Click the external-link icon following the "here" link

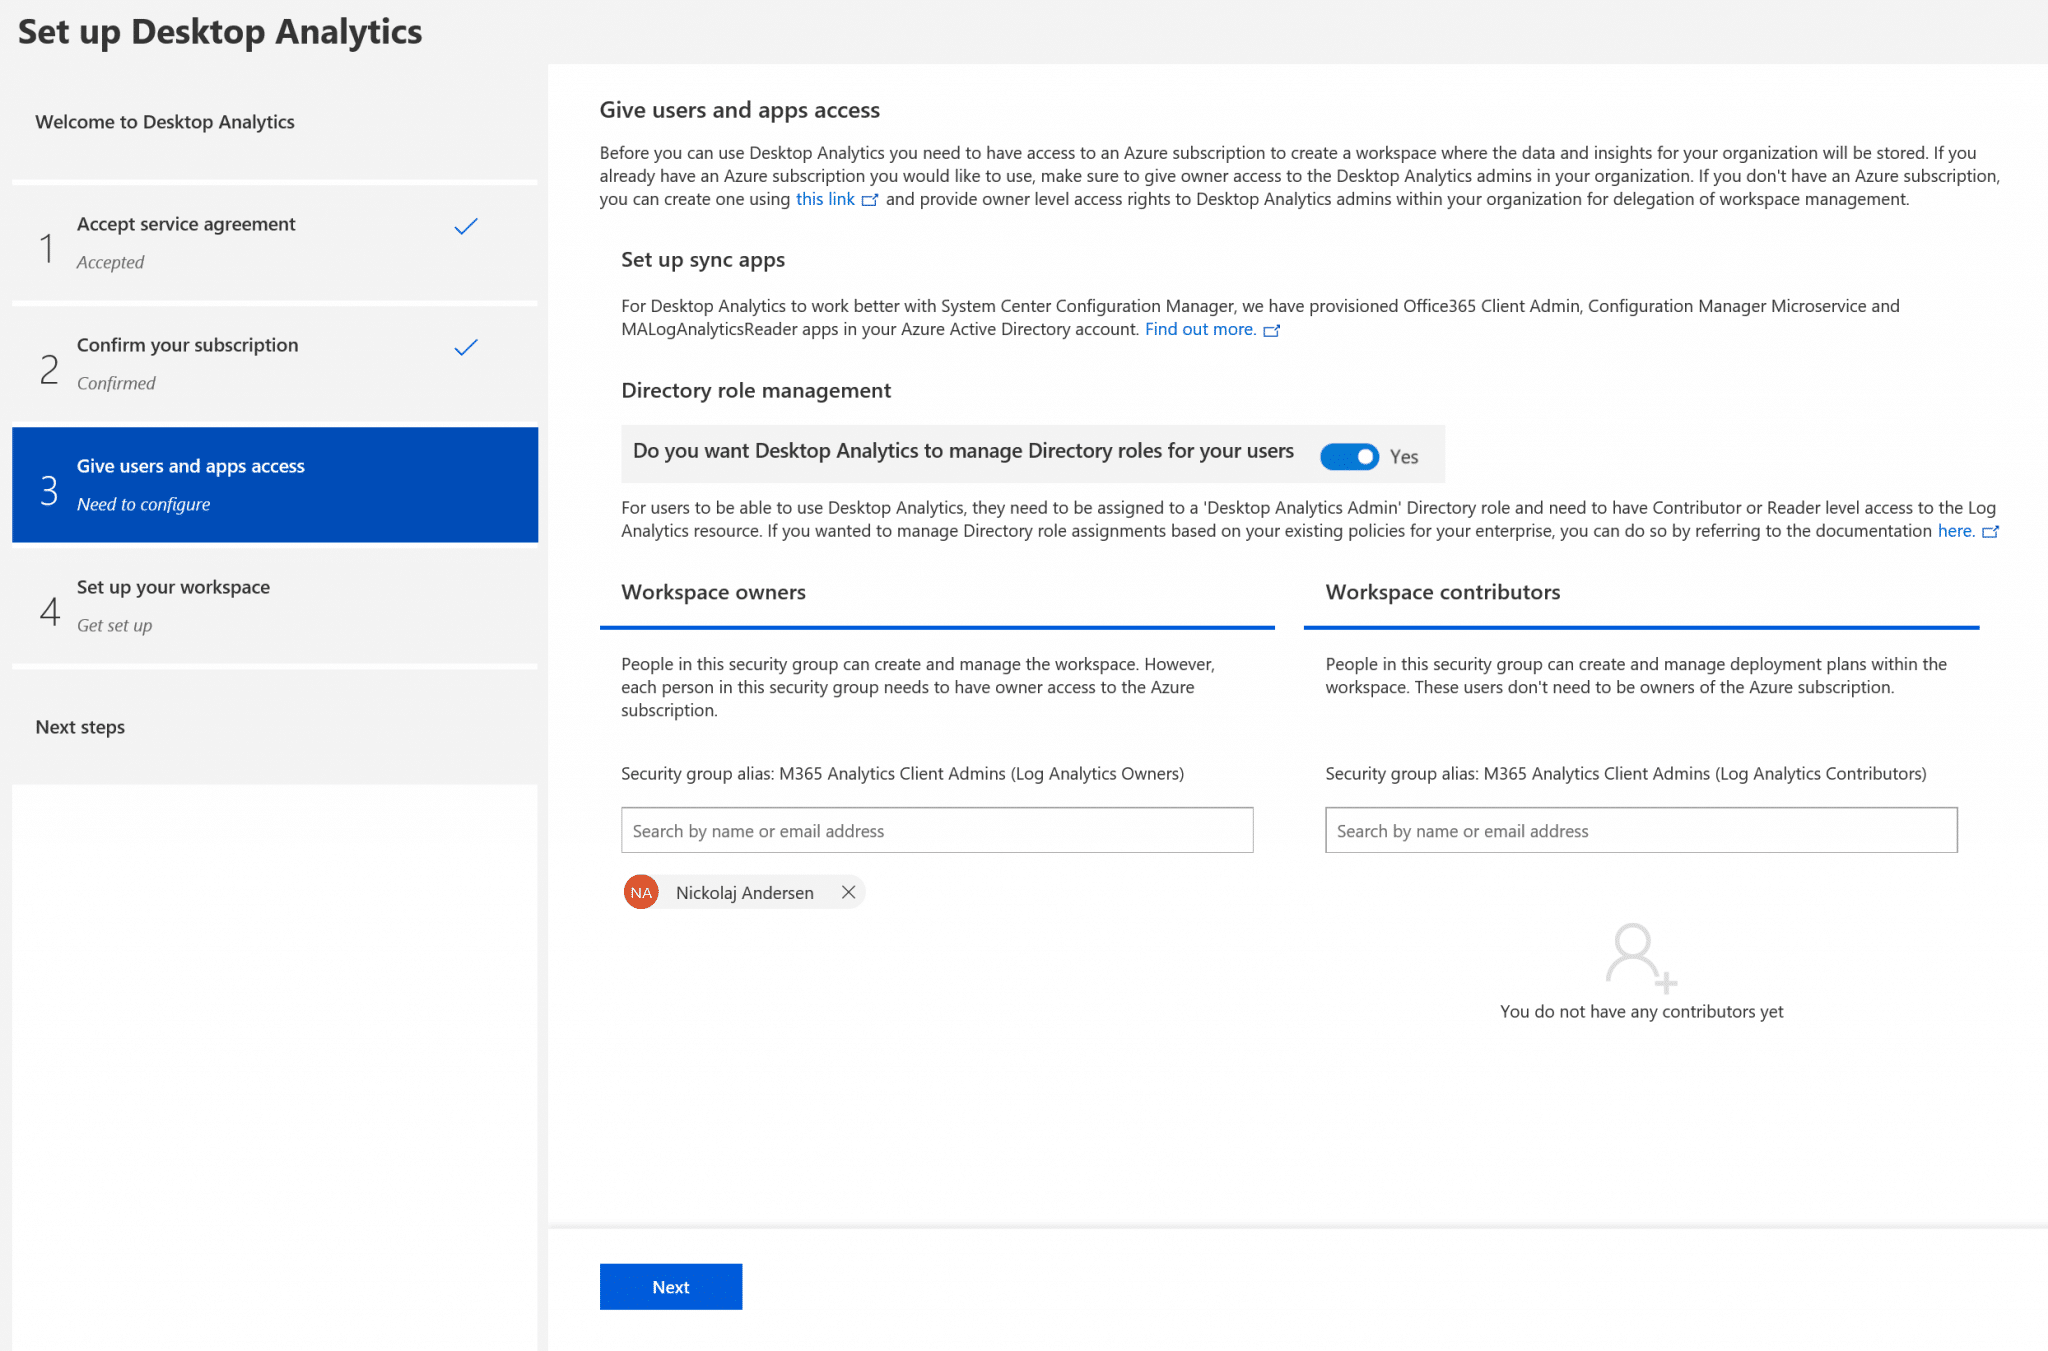(1991, 532)
